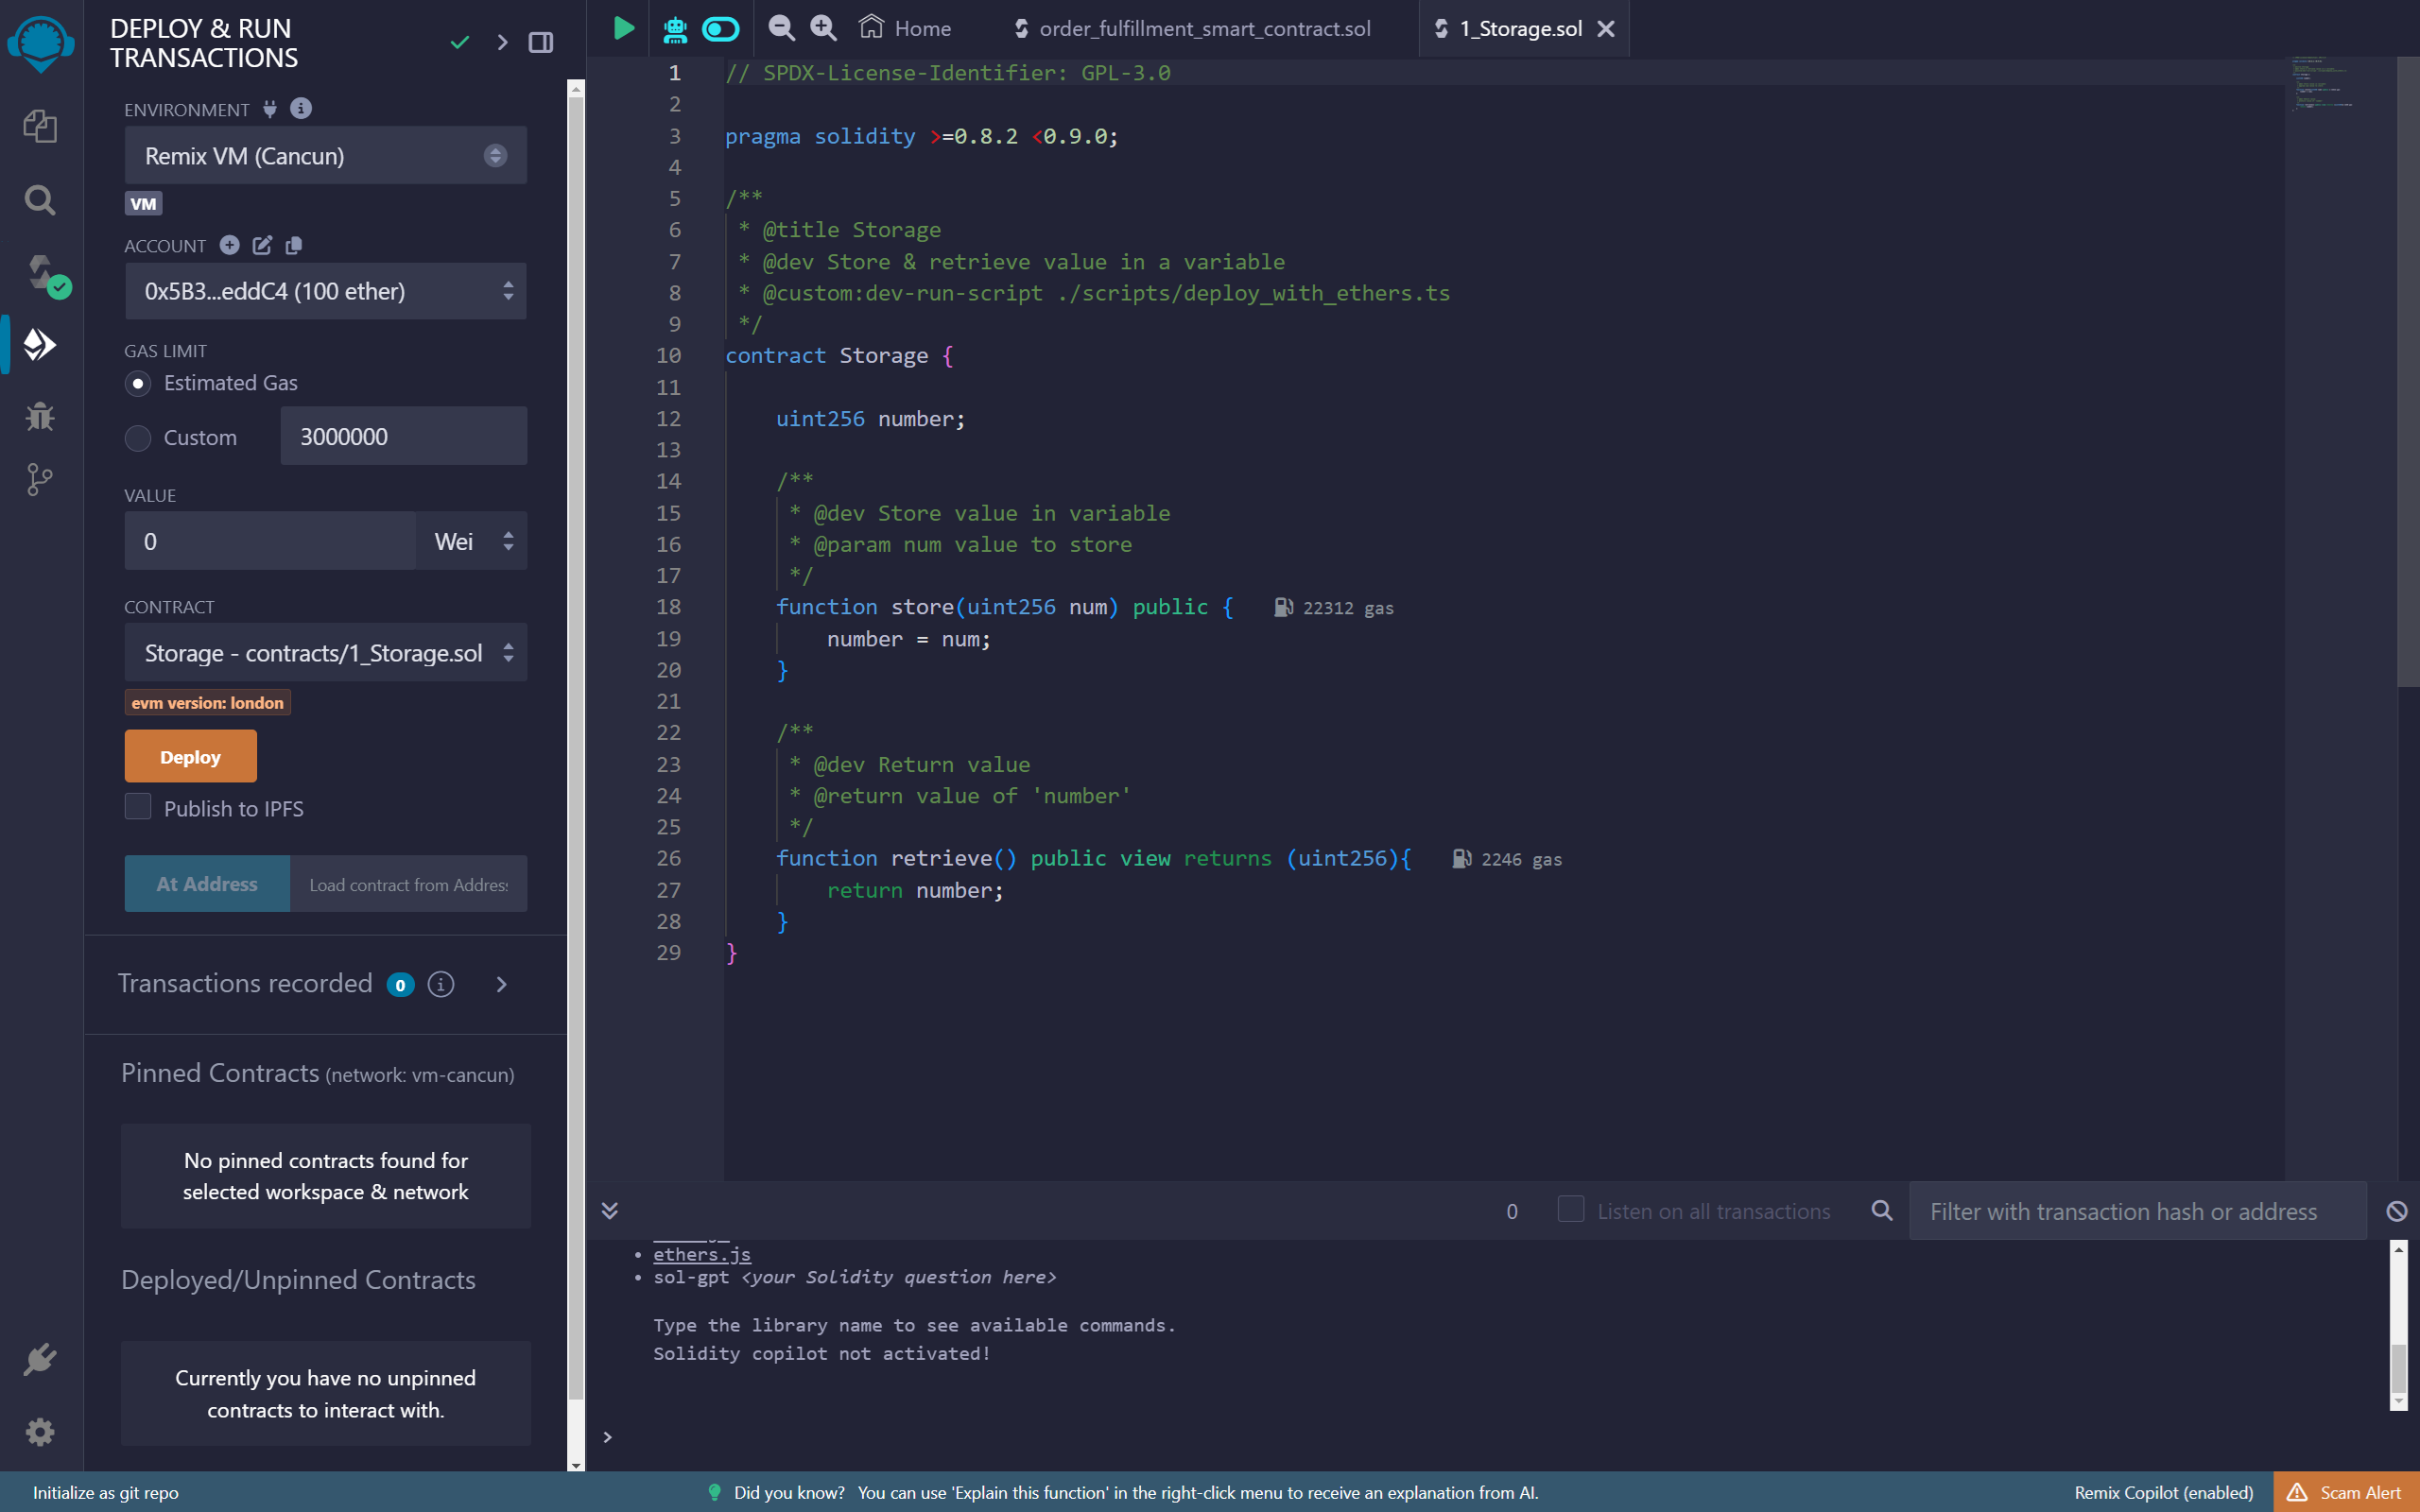Zoom out the editor font
This screenshot has height=1512, width=2420.
click(x=781, y=28)
